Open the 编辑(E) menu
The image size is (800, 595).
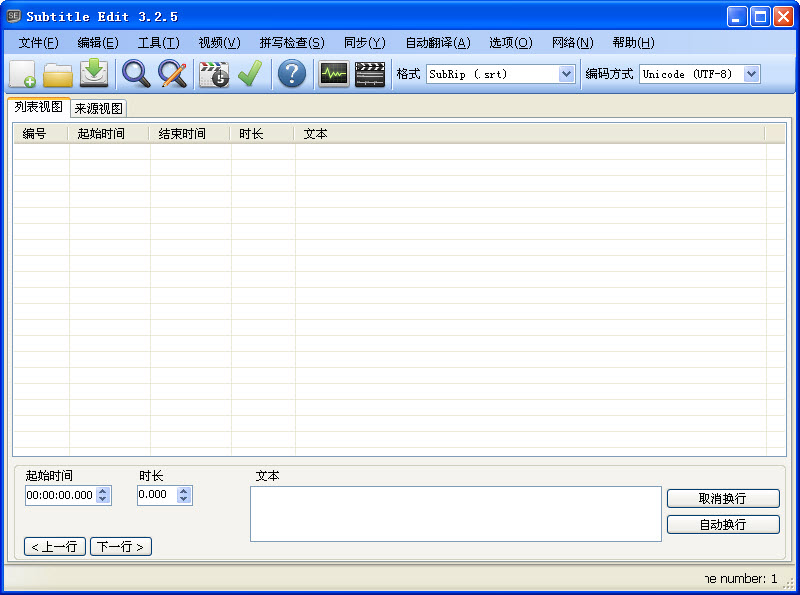(98, 43)
